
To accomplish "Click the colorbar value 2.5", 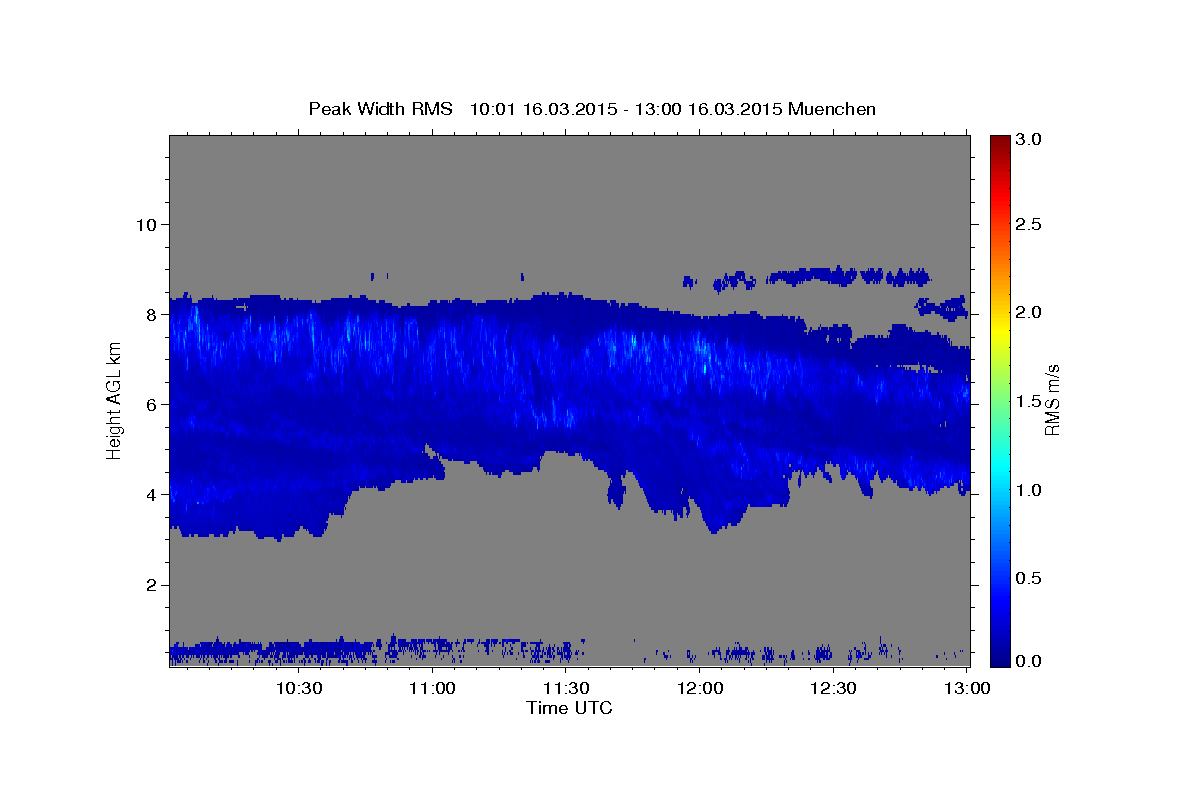I will click(1030, 224).
